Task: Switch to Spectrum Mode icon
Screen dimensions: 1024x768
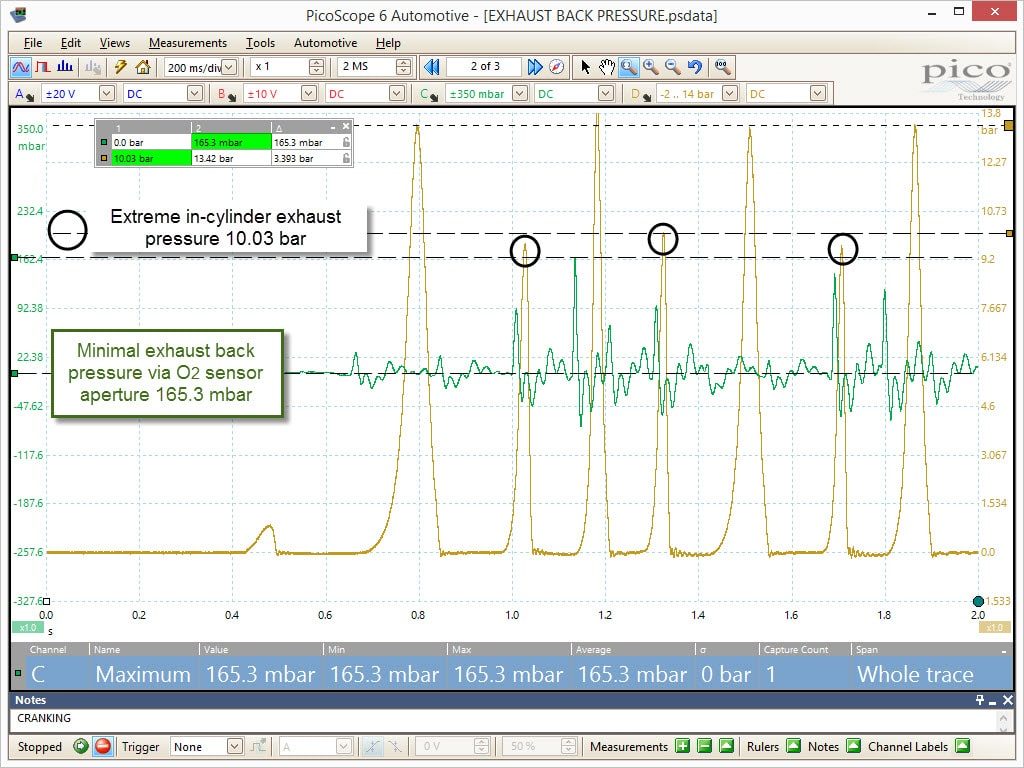Action: [x=65, y=67]
